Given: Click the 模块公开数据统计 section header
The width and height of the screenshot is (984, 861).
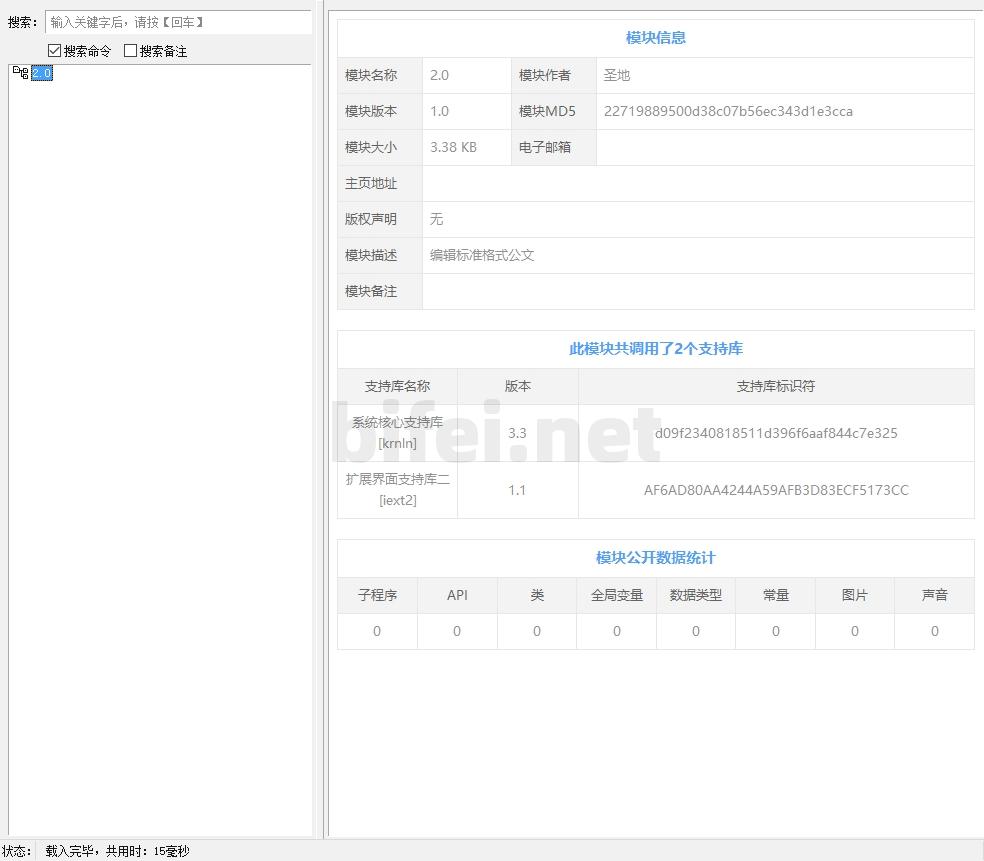Looking at the screenshot, I should click(655, 558).
